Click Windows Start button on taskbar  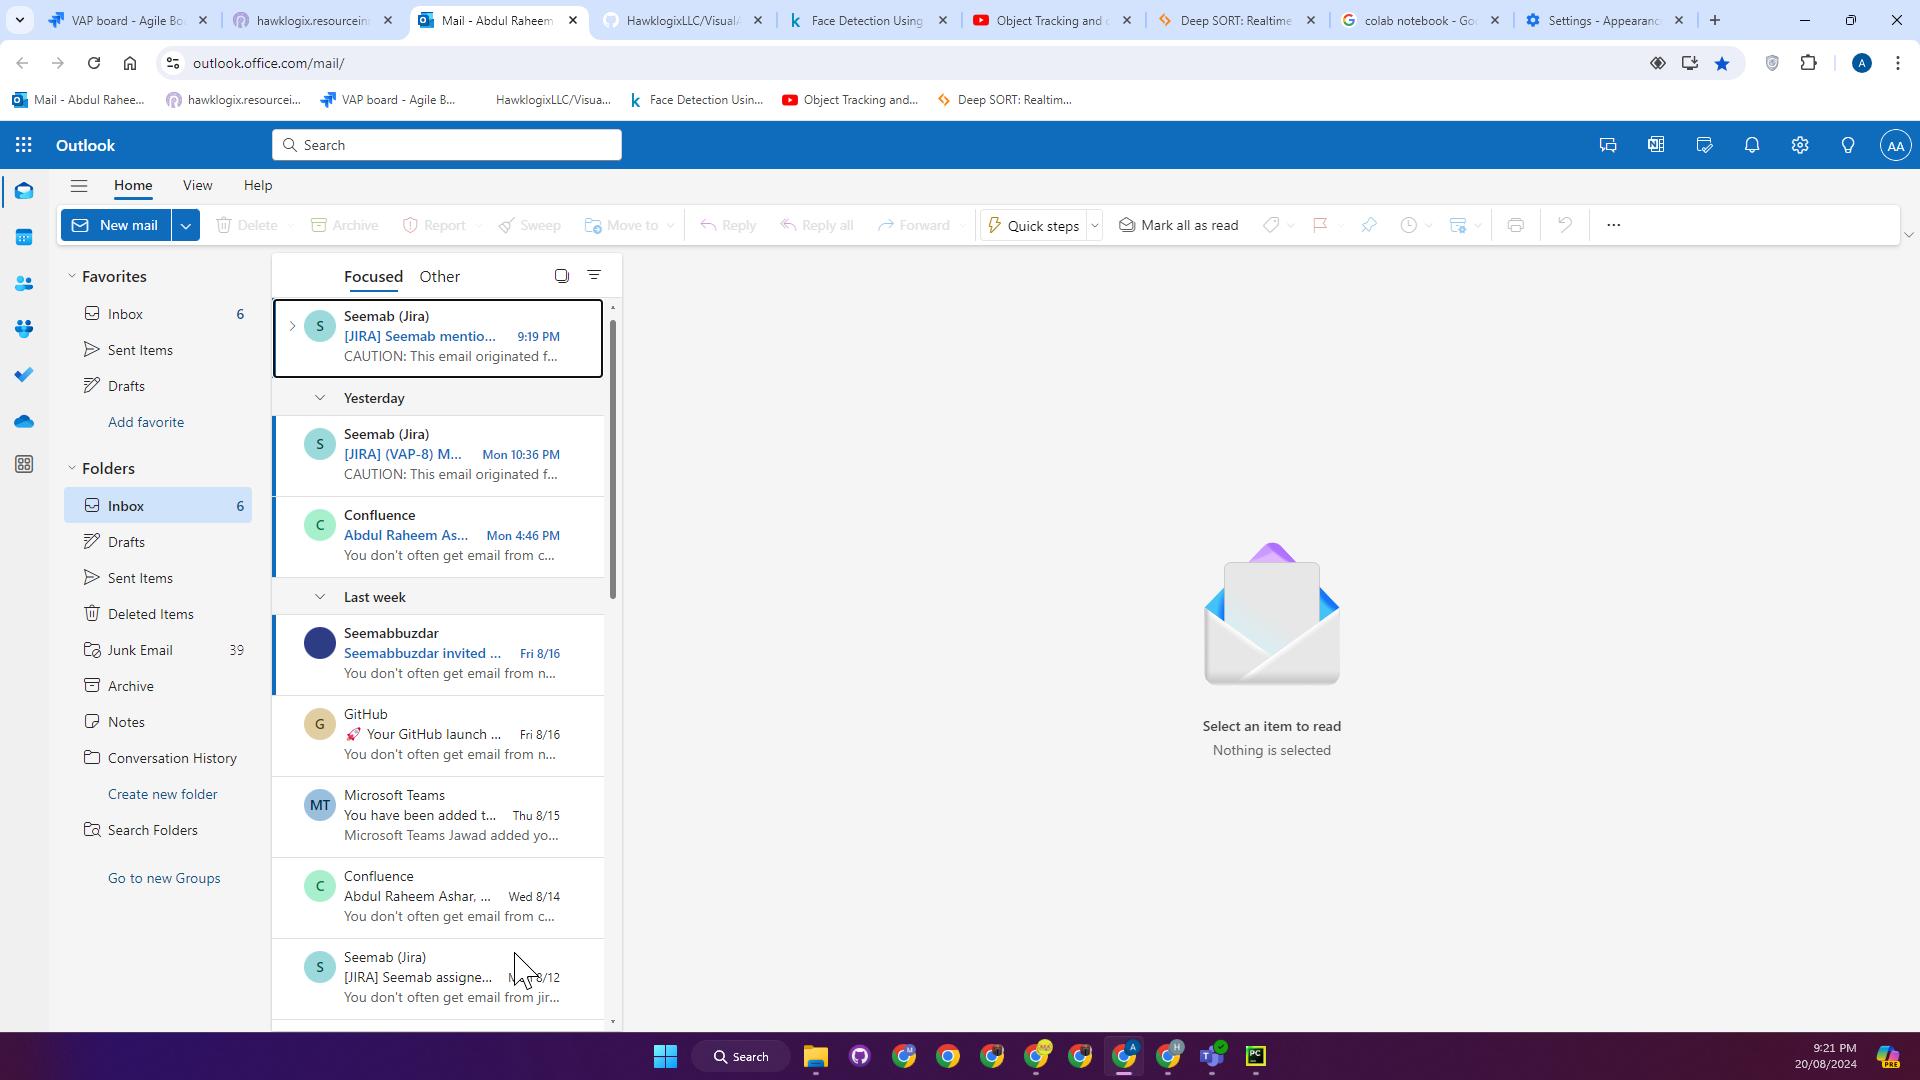(665, 1056)
